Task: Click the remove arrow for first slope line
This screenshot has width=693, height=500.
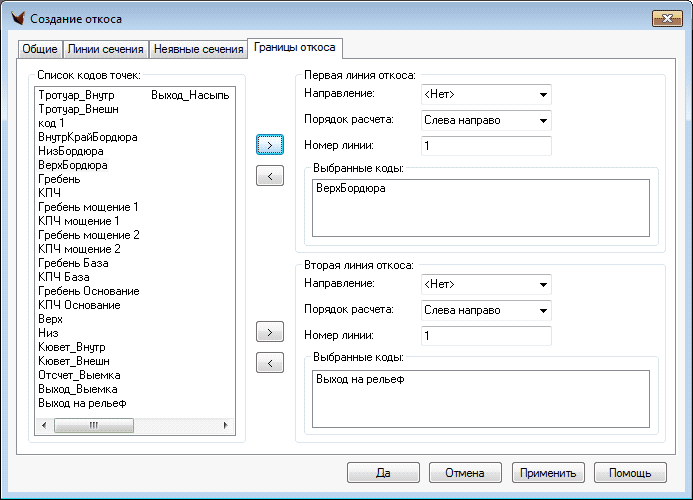Action: pos(269,176)
